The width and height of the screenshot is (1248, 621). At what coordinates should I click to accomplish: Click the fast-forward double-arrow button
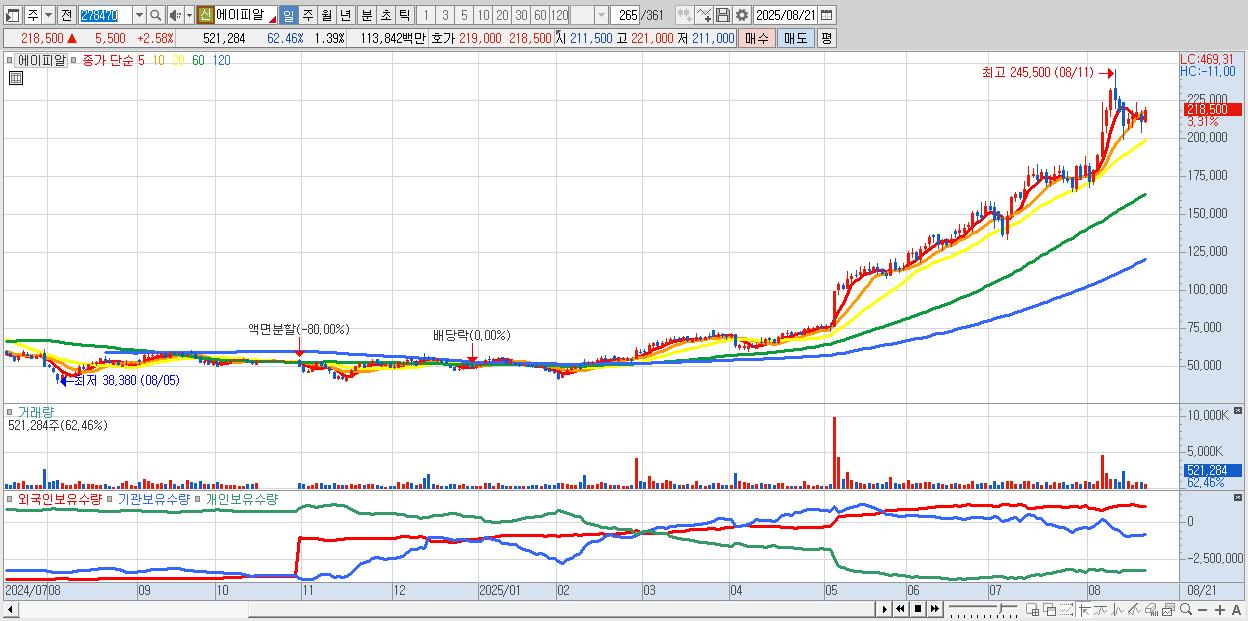[x=934, y=609]
